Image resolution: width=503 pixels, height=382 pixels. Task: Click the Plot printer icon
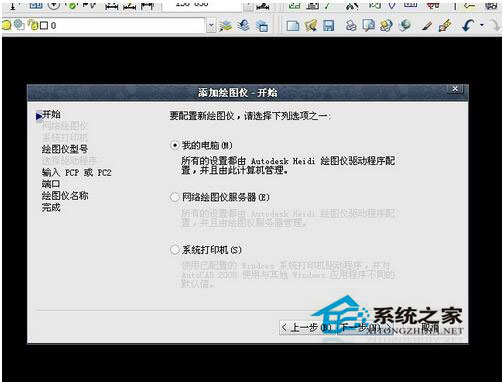click(x=351, y=26)
